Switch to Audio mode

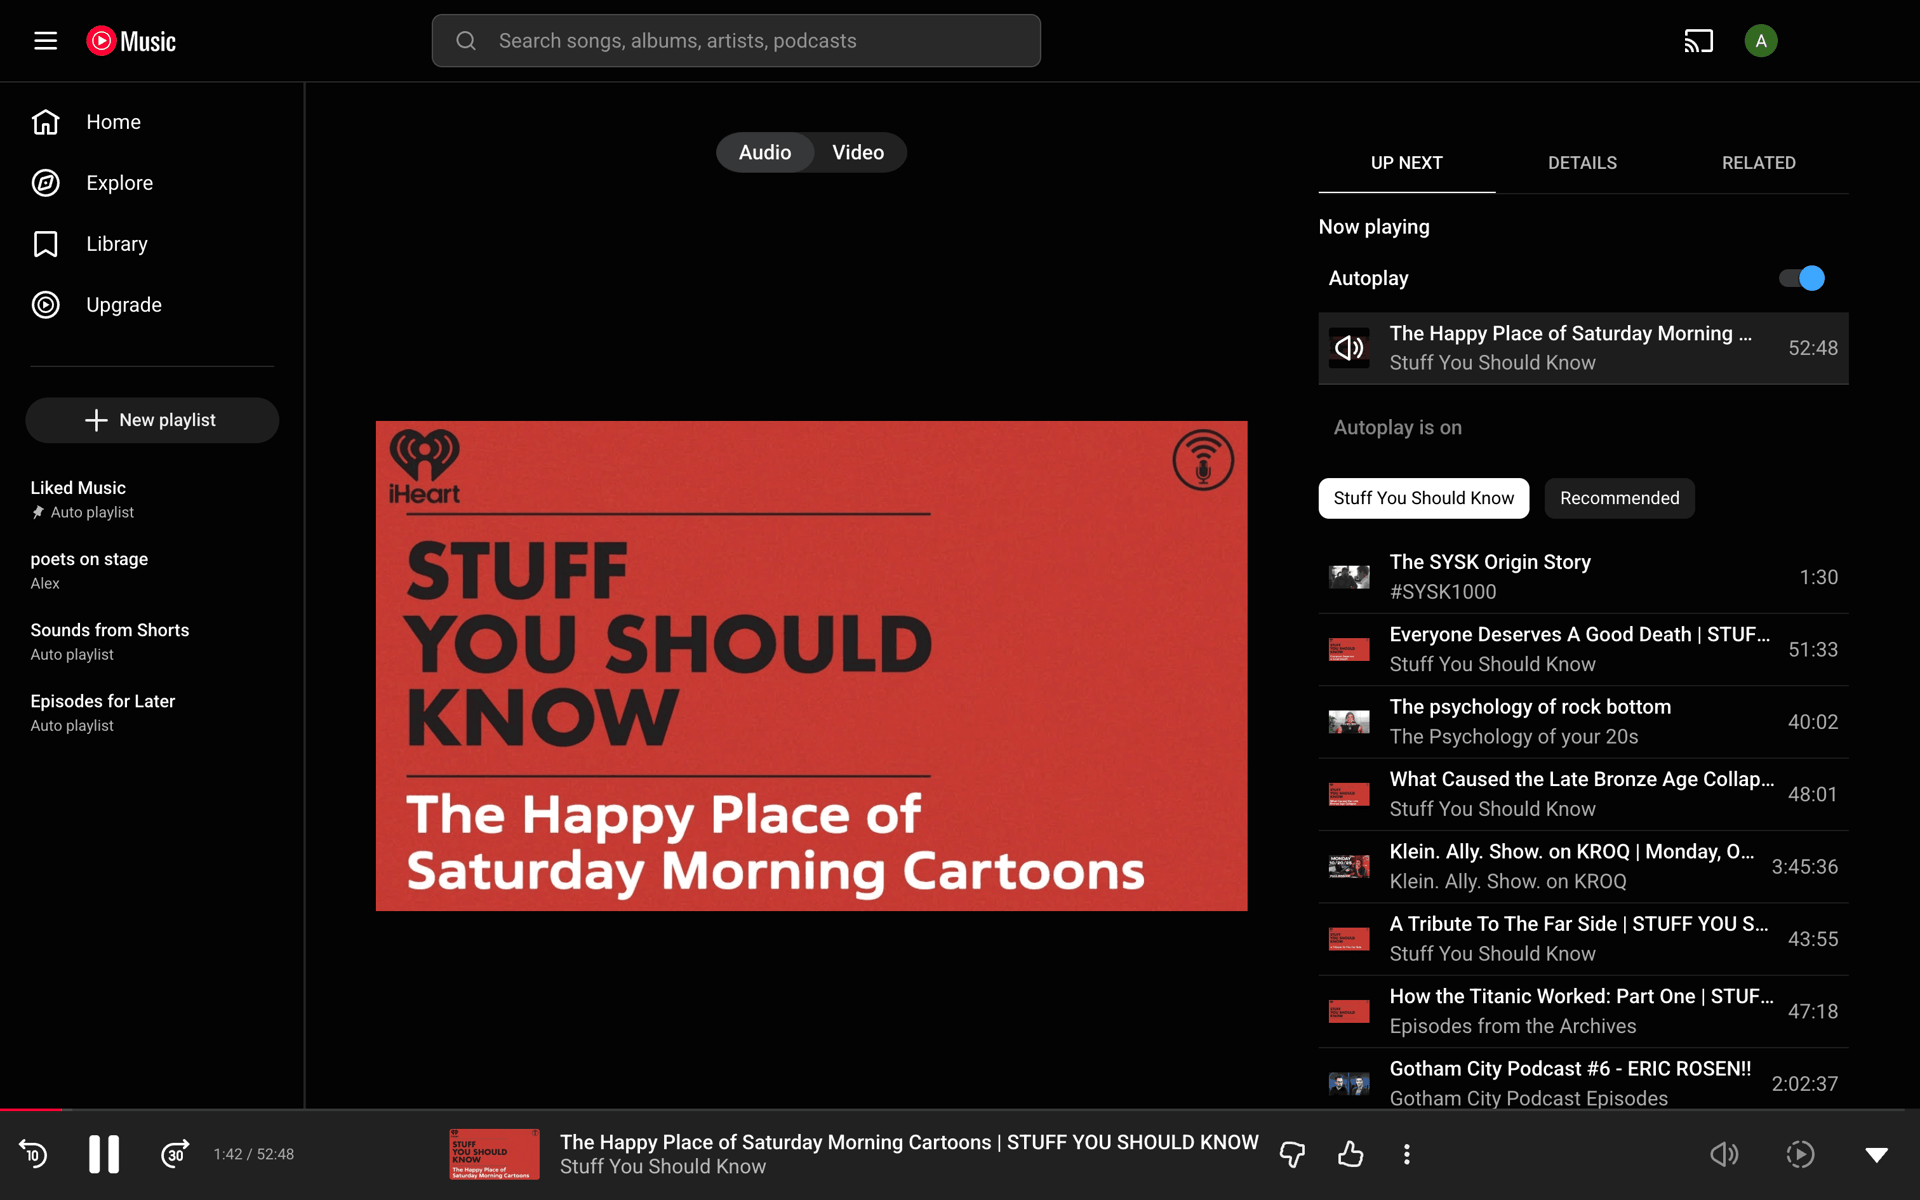pos(765,152)
